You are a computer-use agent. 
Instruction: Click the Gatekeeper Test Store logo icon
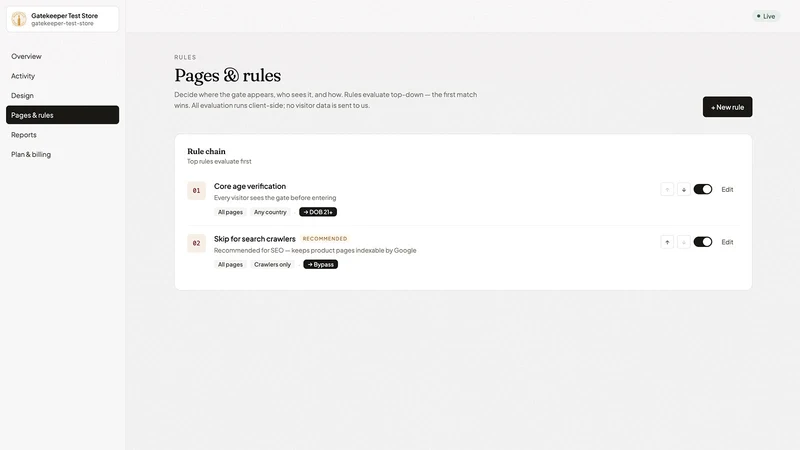19,19
